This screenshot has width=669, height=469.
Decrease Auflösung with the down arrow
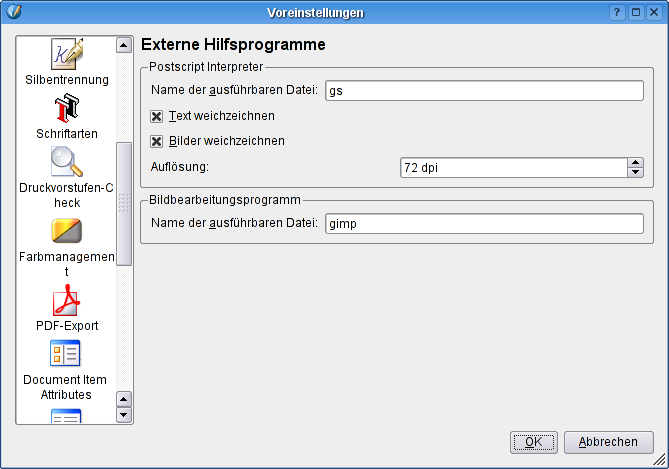click(x=635, y=173)
